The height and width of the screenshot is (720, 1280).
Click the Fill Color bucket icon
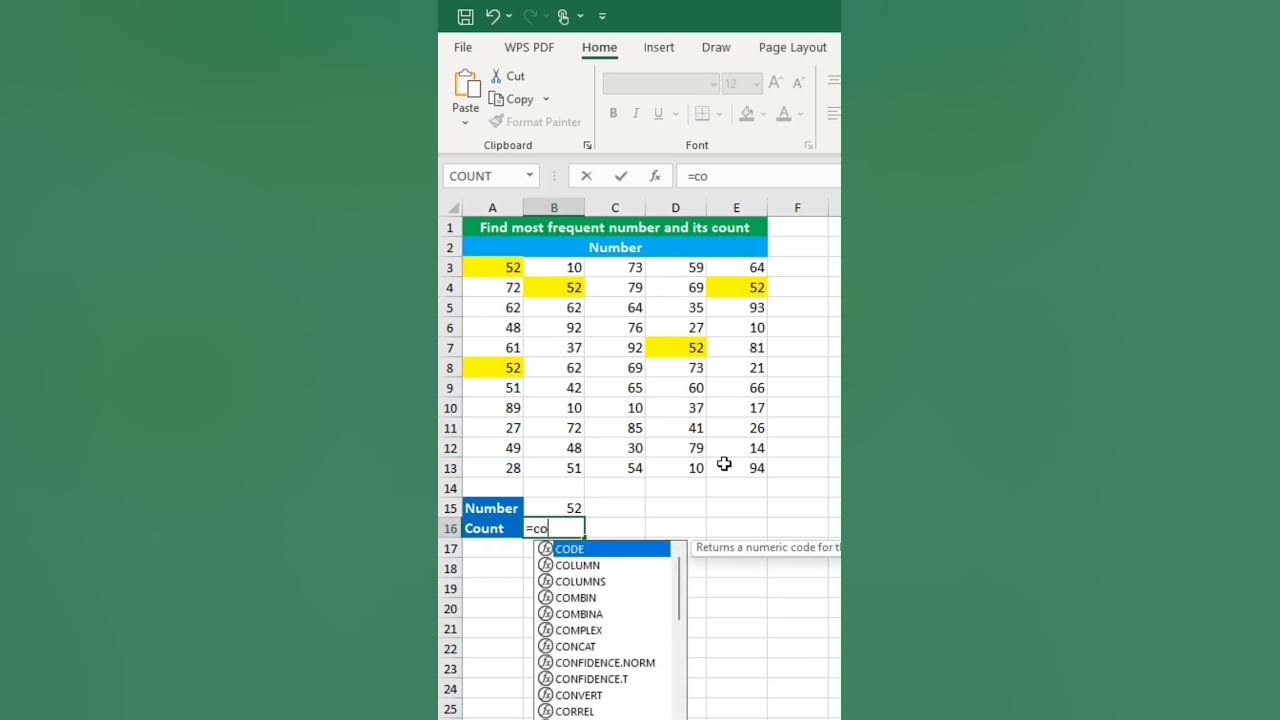[x=746, y=113]
